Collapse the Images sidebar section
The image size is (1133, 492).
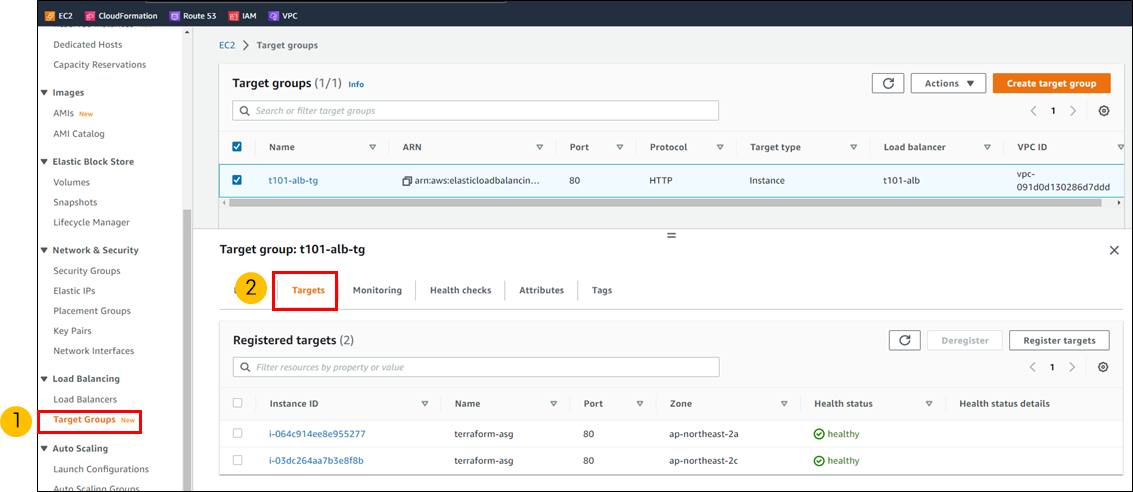click(45, 93)
